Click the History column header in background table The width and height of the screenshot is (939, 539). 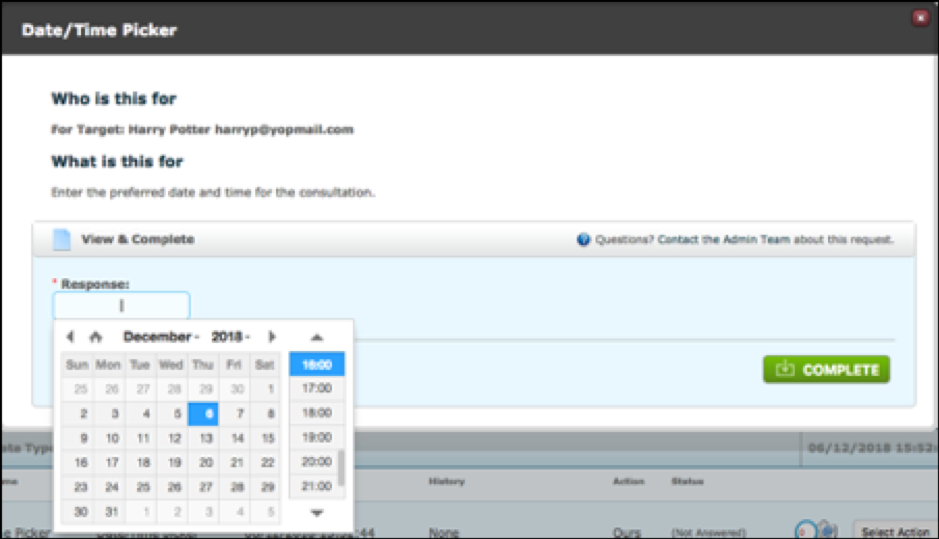point(446,482)
